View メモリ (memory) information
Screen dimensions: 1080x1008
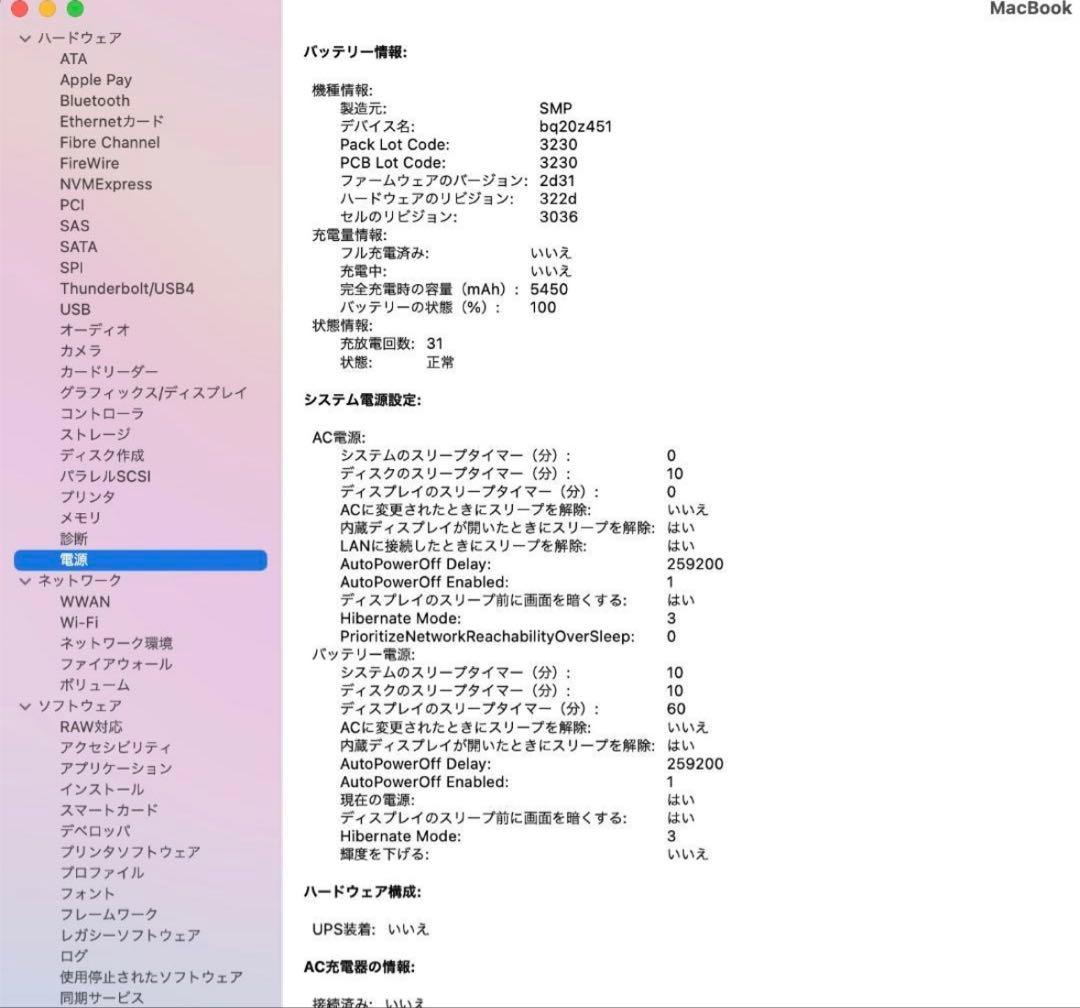click(80, 517)
